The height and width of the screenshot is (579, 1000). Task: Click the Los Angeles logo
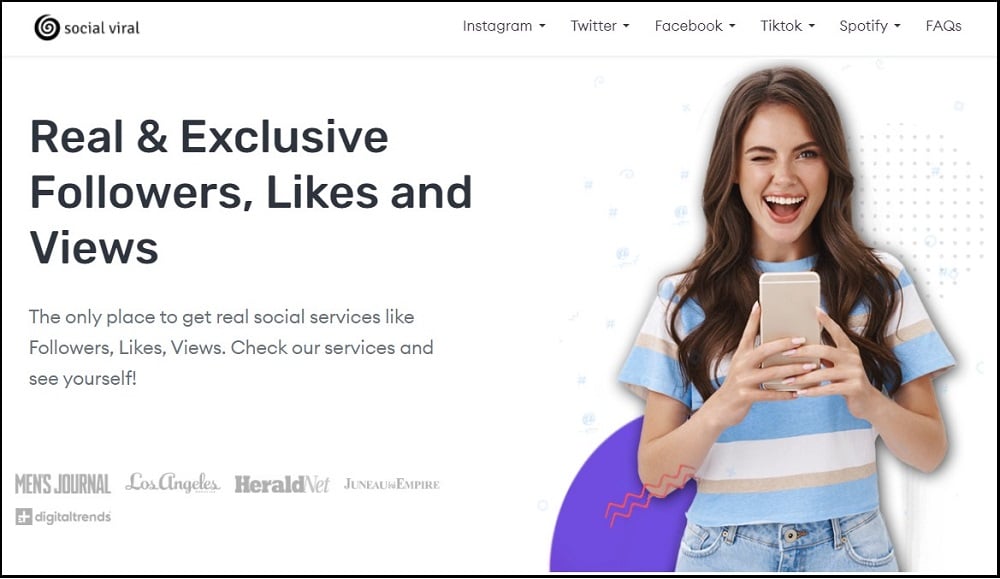(x=173, y=483)
